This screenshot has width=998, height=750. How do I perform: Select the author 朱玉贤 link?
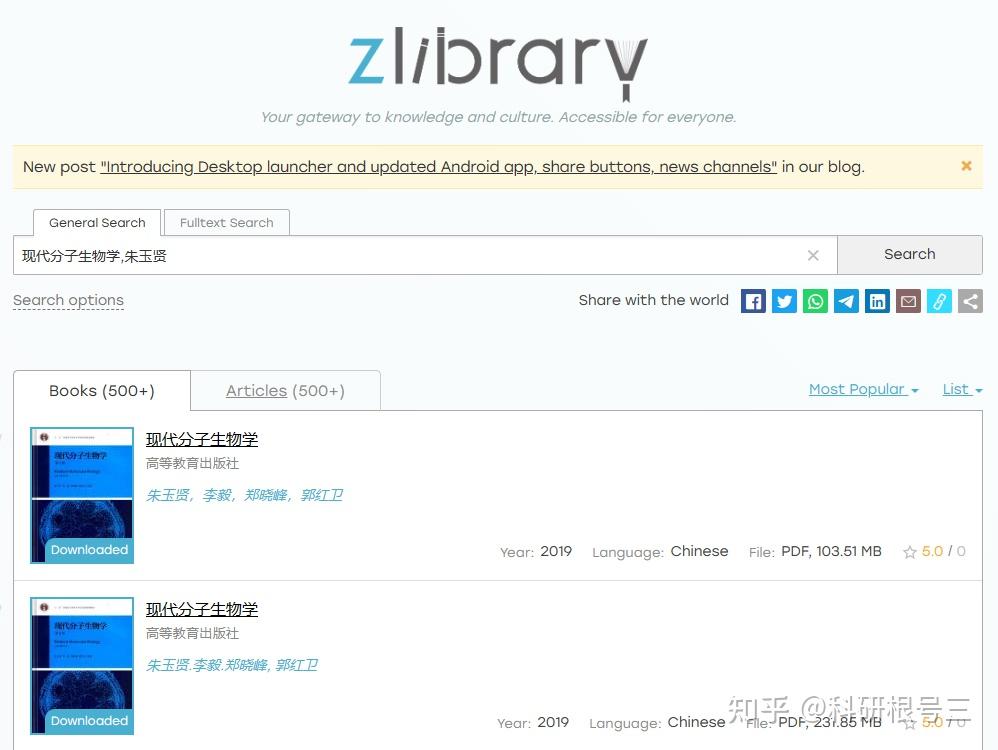pos(167,495)
